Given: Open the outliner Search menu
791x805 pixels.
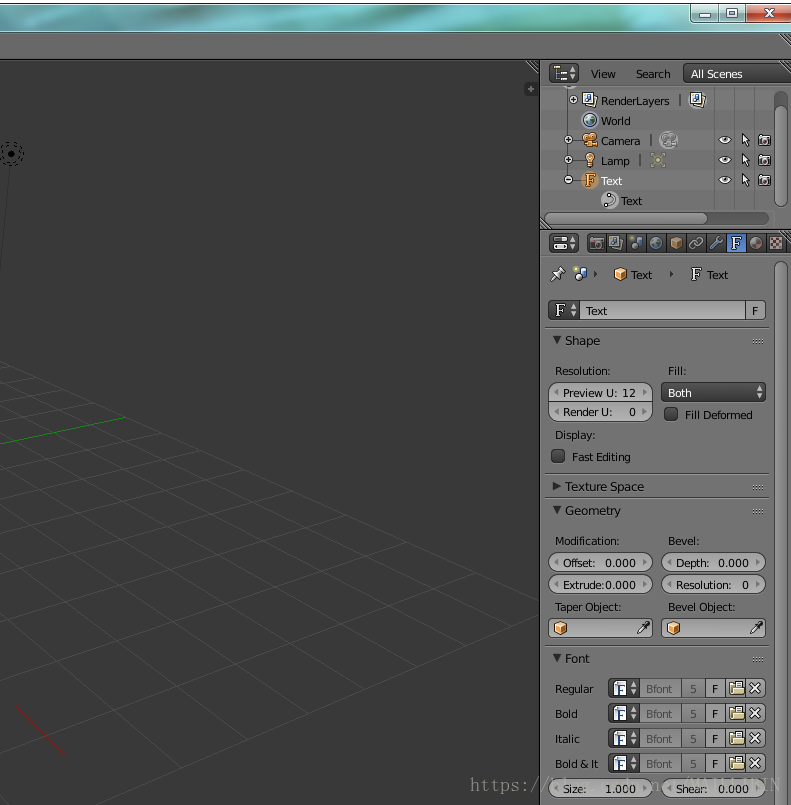Looking at the screenshot, I should point(653,74).
